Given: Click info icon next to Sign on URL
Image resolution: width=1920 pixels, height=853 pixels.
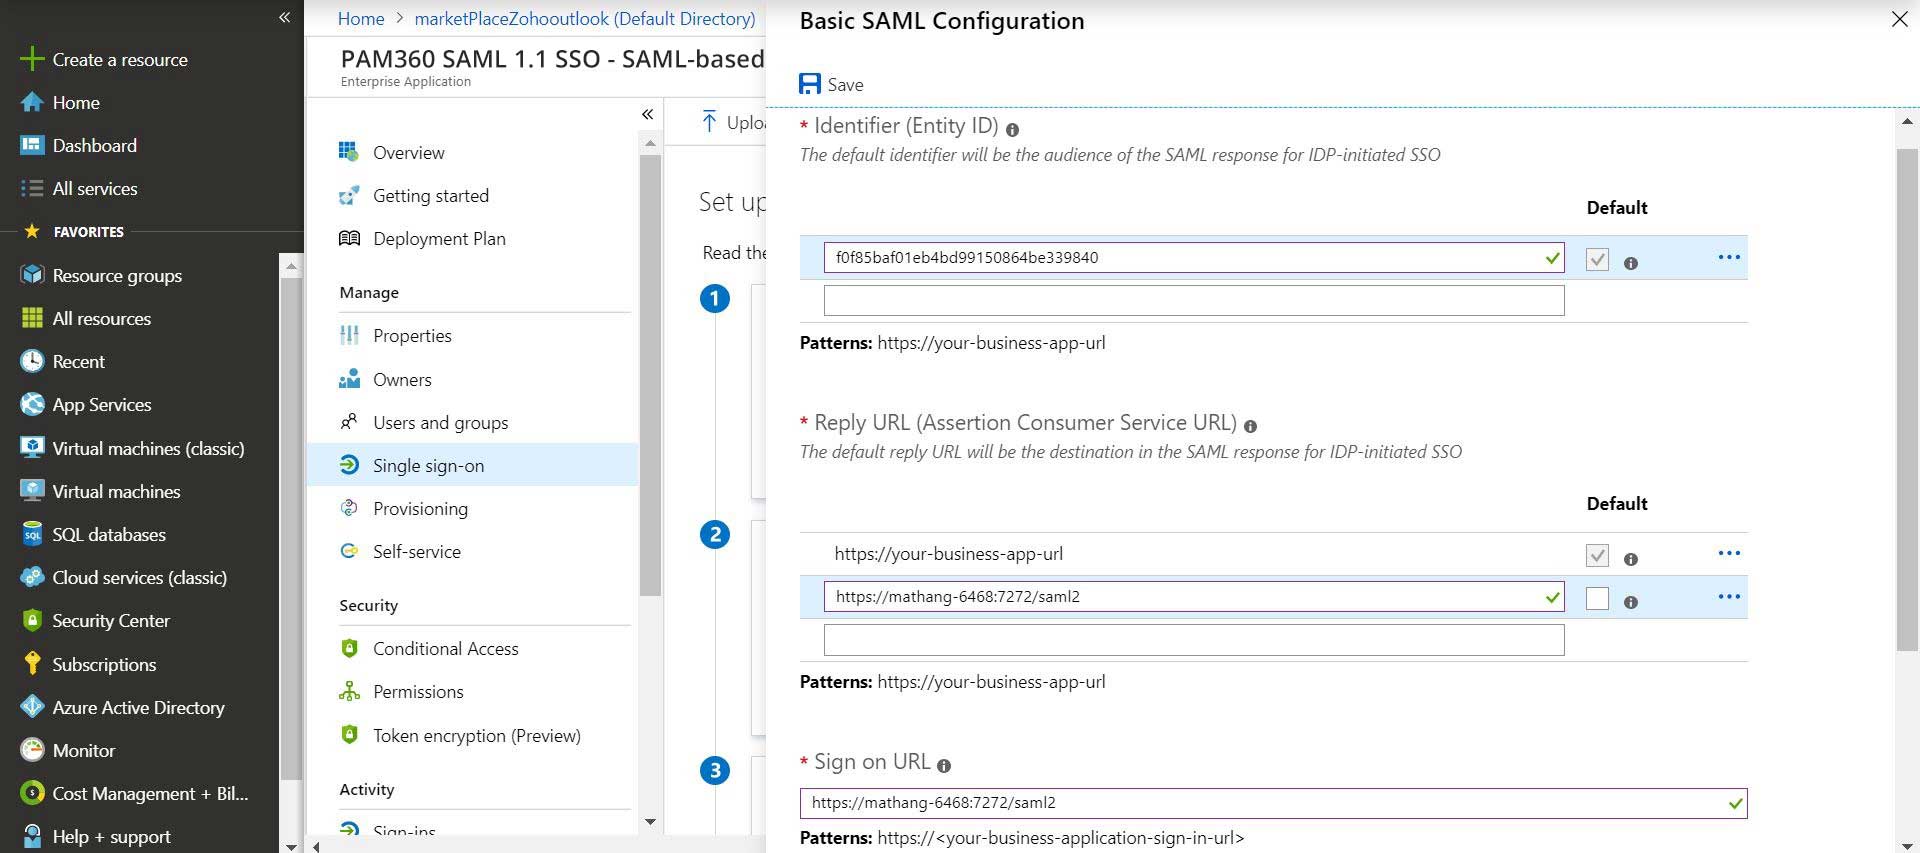Looking at the screenshot, I should coord(943,766).
